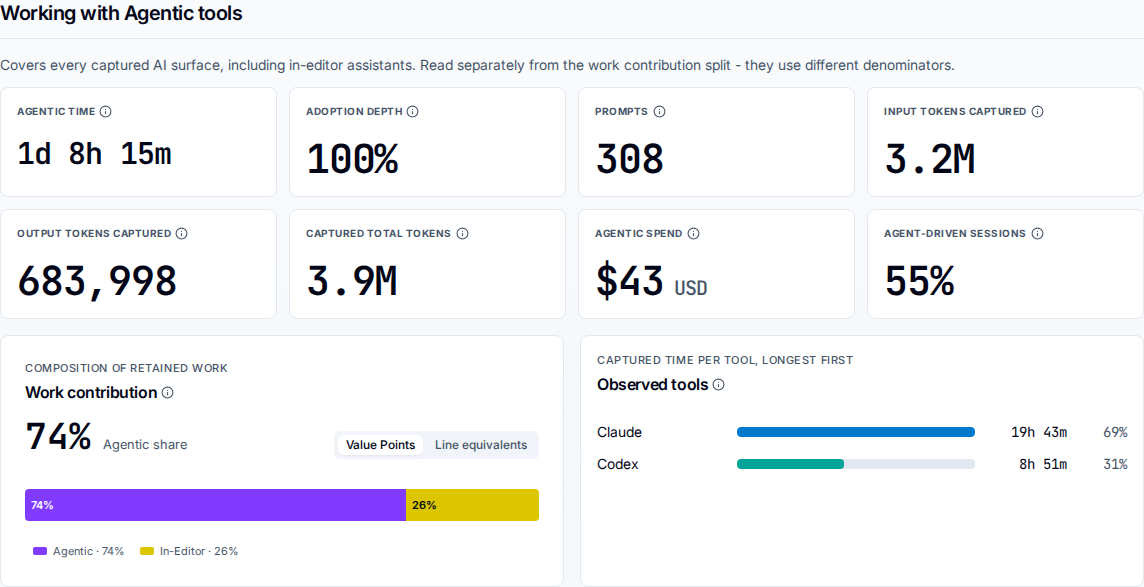Open info icon next to Captured Total Tokens
This screenshot has height=587, width=1144.
tap(462, 233)
